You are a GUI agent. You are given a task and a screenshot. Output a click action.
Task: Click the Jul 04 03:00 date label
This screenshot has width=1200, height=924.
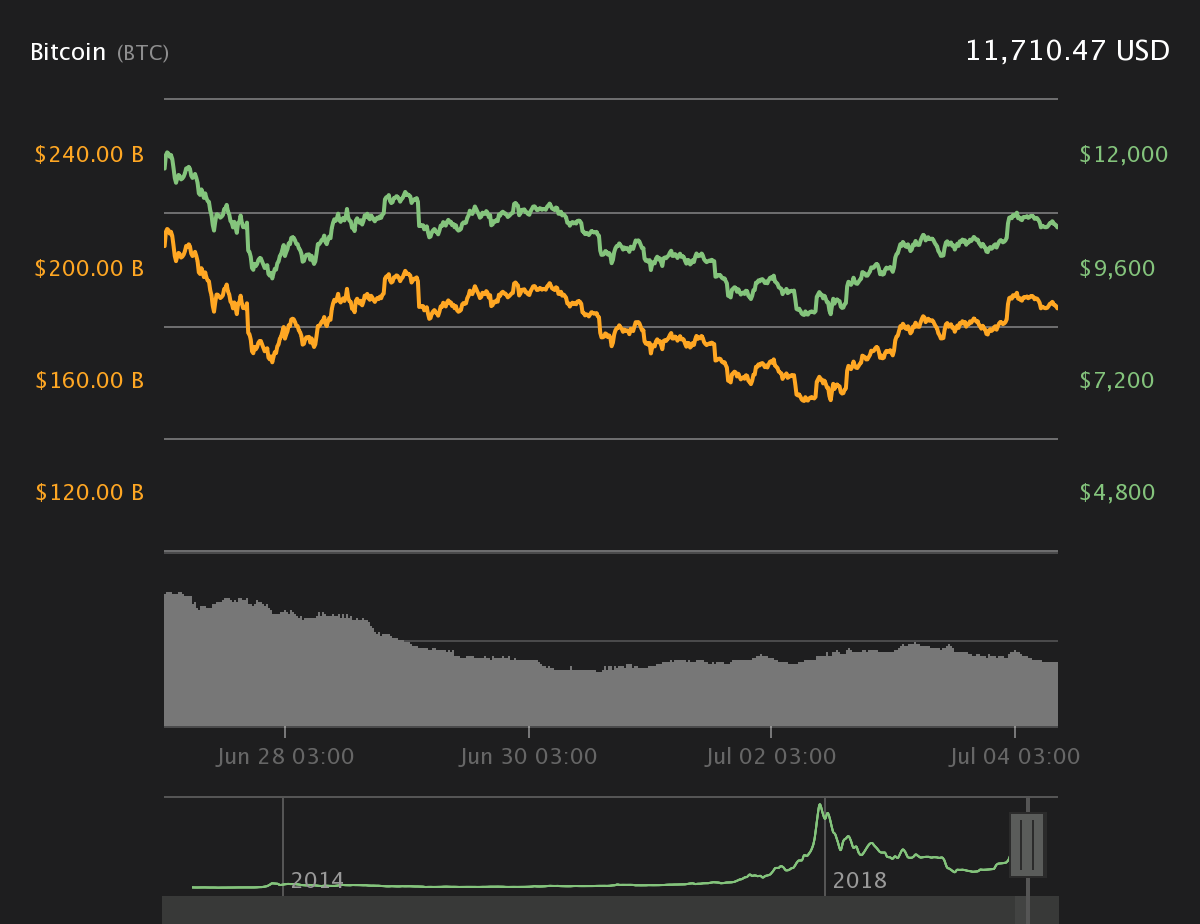click(1014, 756)
